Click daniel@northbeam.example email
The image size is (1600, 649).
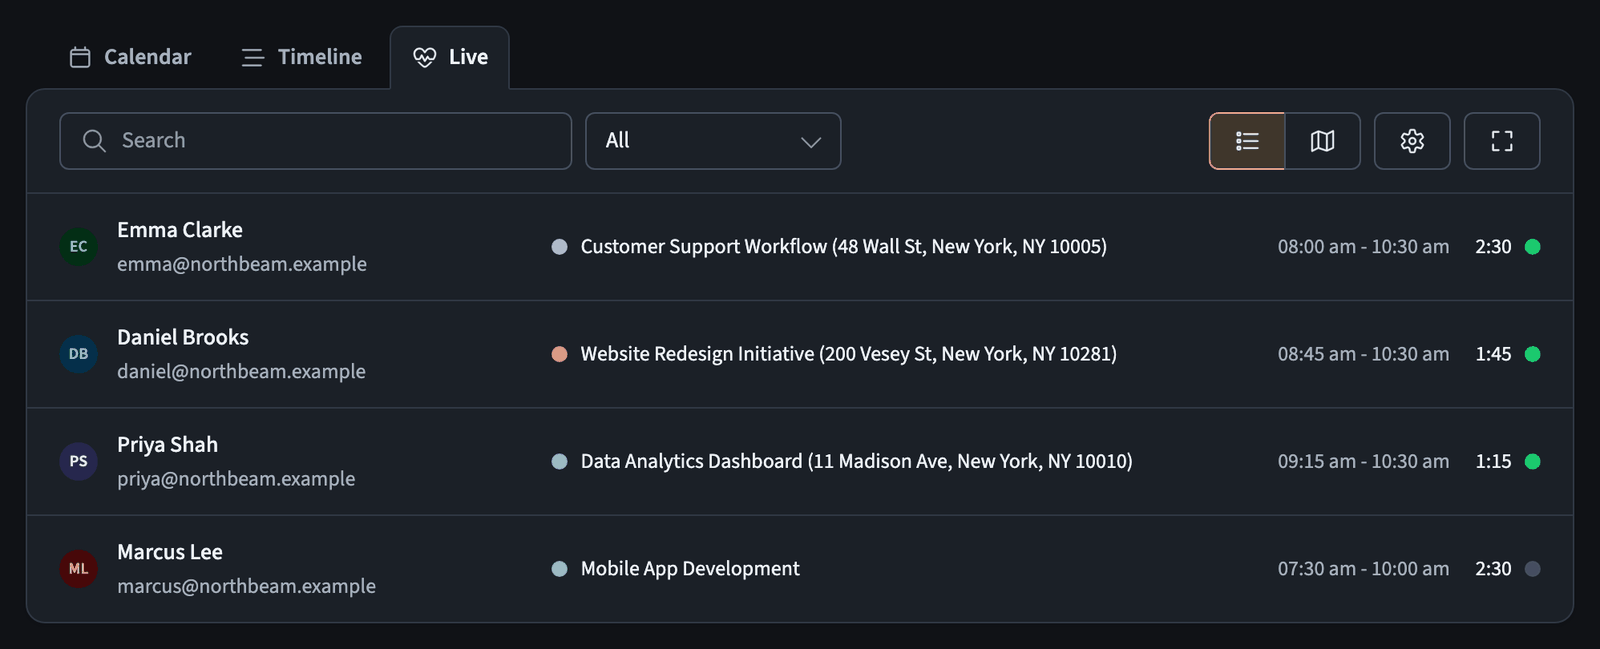[x=241, y=371]
